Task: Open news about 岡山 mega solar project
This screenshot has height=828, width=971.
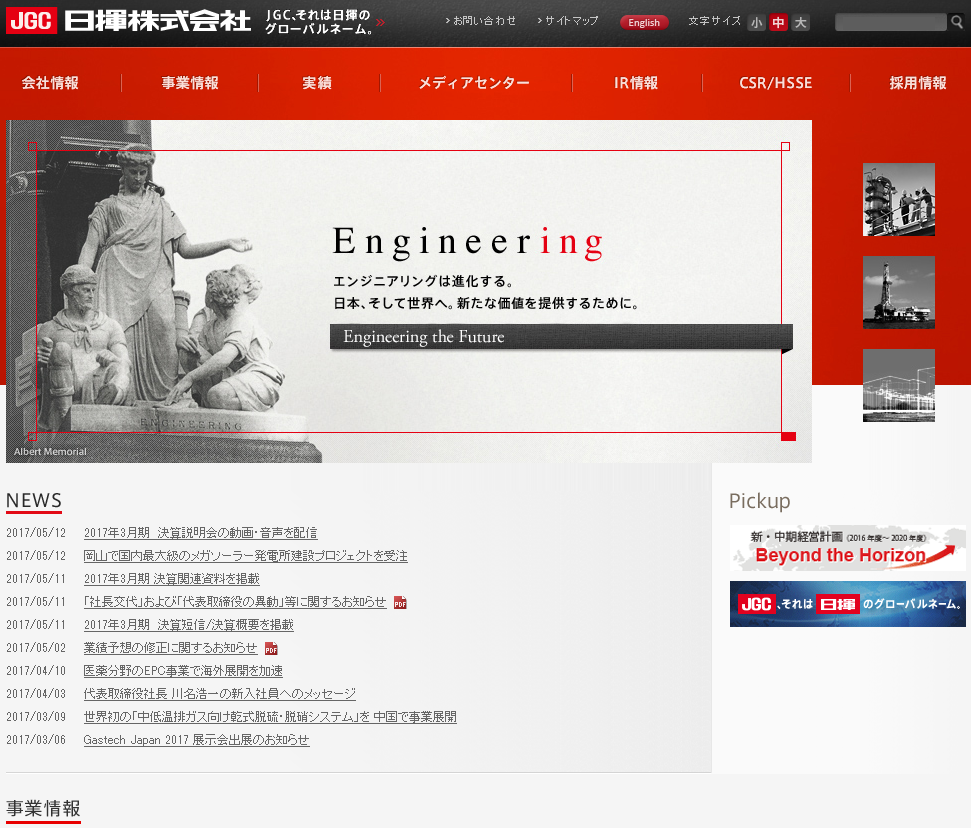Action: (x=246, y=556)
